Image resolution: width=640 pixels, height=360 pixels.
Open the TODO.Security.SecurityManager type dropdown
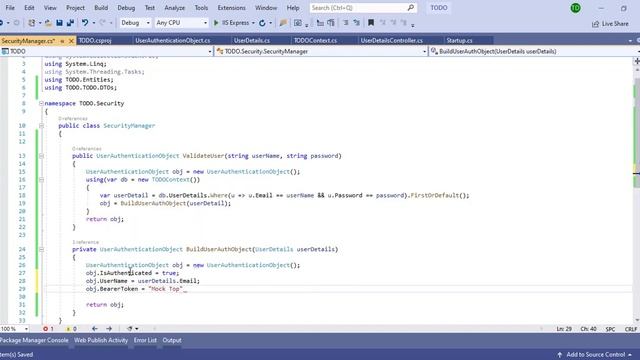pos(321,51)
